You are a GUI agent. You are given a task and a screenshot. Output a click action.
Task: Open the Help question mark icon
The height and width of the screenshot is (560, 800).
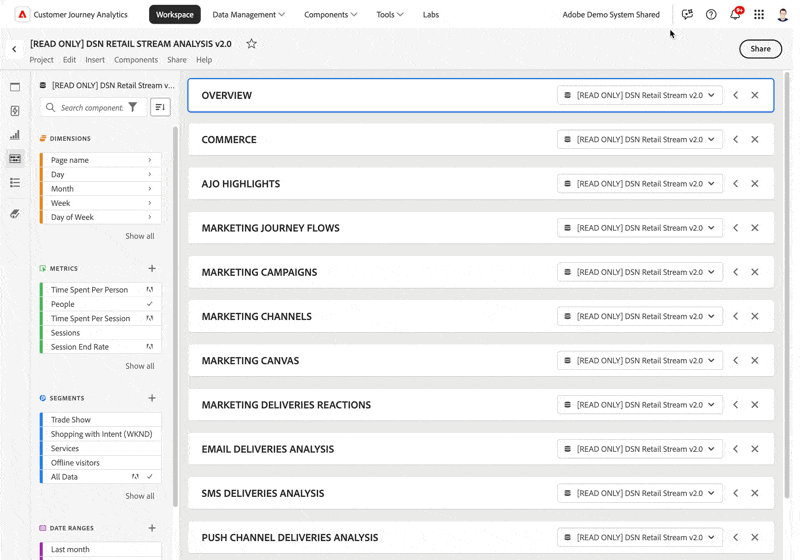tap(711, 14)
